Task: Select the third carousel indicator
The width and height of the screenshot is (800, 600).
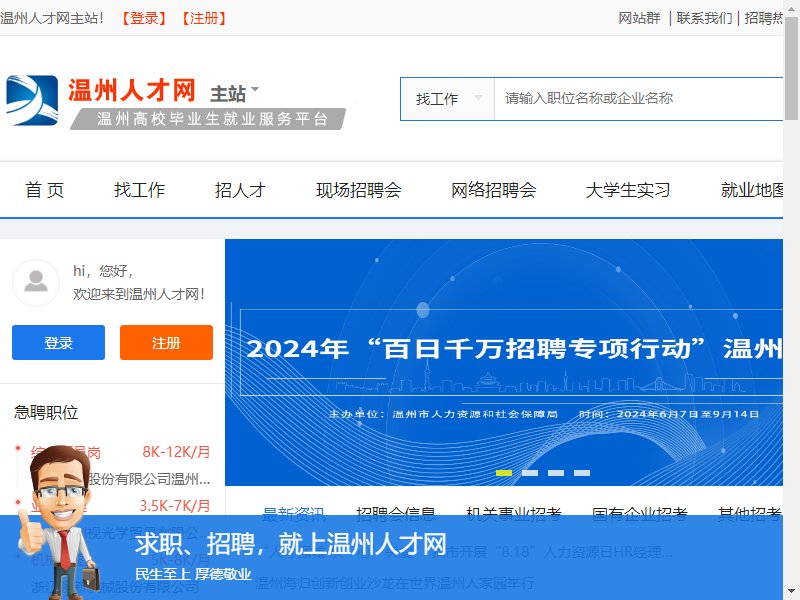Action: point(556,473)
